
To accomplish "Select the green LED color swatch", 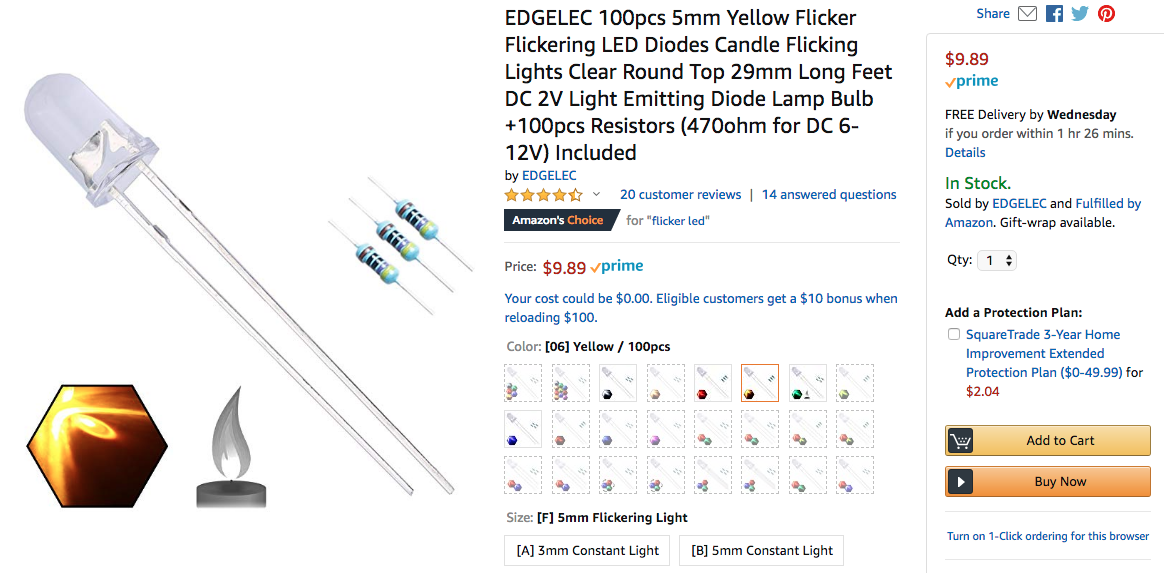I will pos(808,383).
